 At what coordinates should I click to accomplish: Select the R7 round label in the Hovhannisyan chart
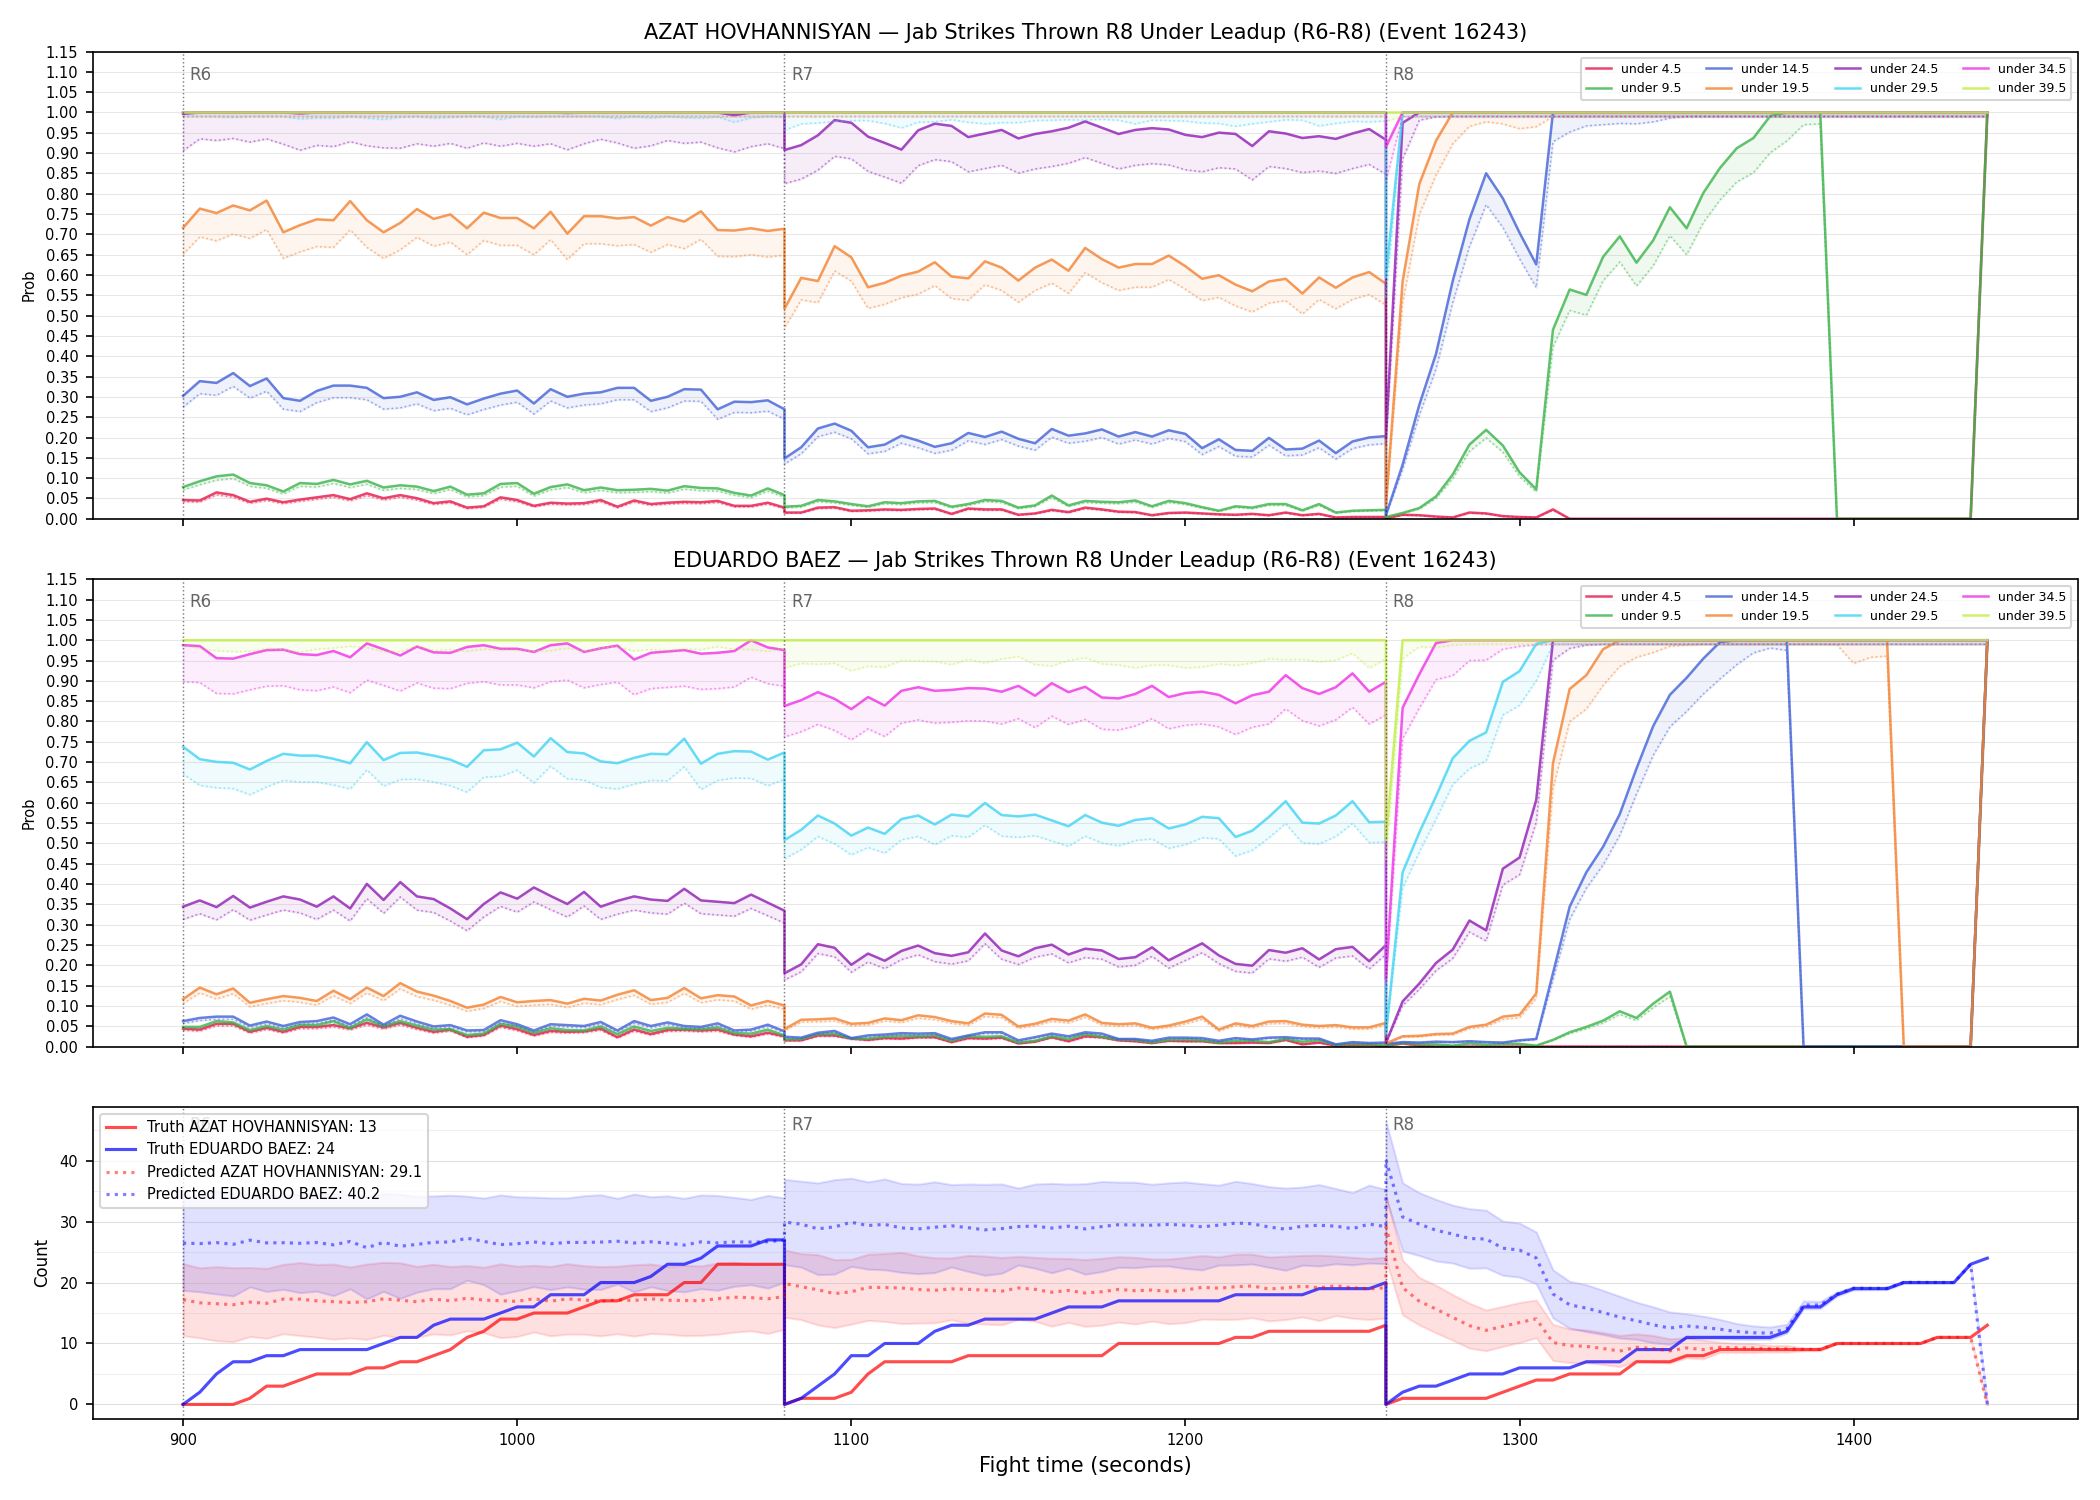pyautogui.click(x=802, y=74)
